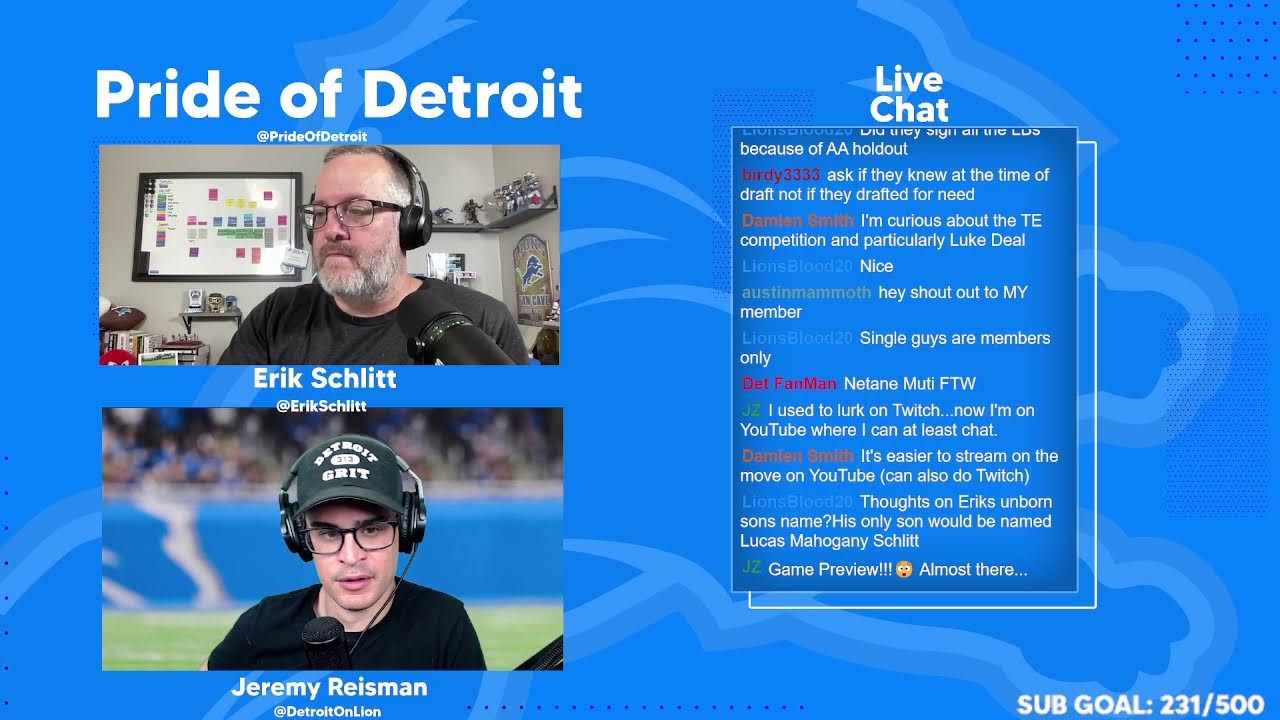Screen dimensions: 1280x720
Task: Select Jeremy Reisman's webcam feed
Action: [x=332, y=538]
